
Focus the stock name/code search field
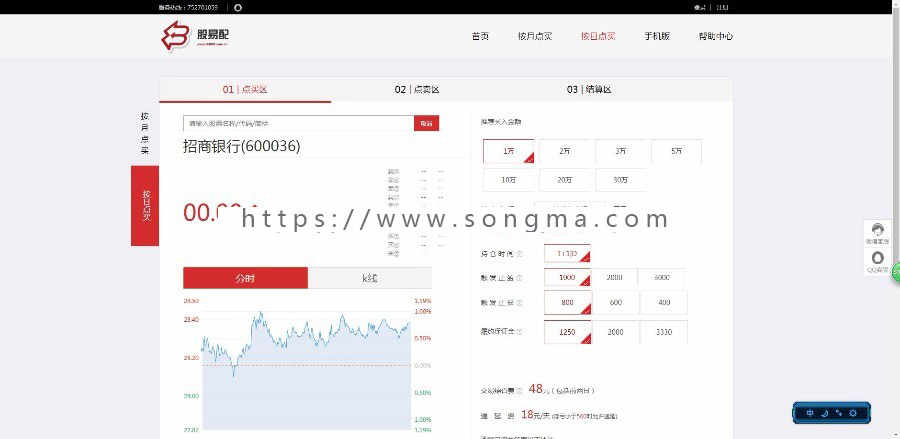pos(298,123)
